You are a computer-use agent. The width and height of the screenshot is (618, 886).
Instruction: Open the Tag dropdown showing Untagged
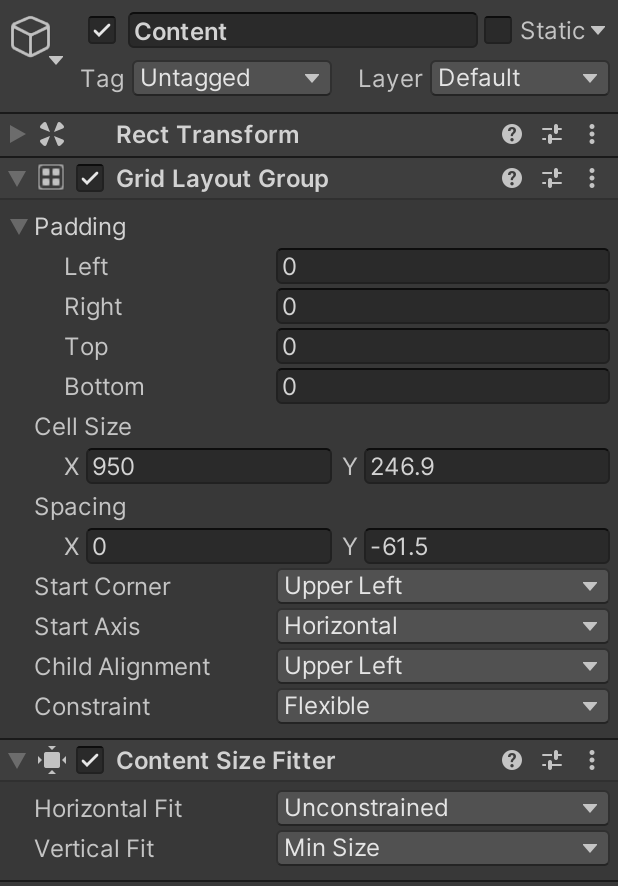231,78
